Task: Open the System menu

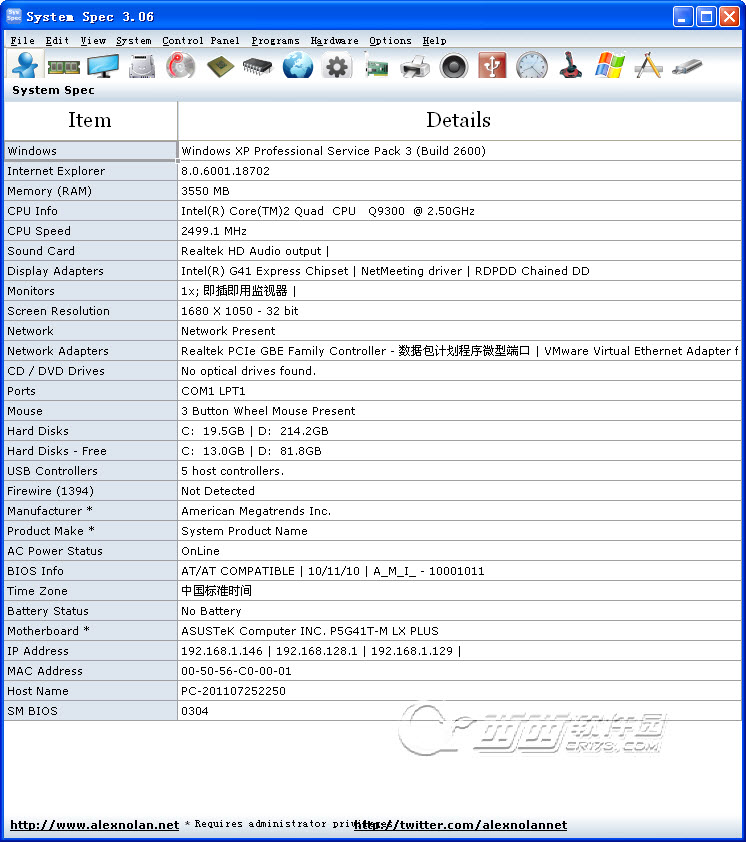Action: point(134,41)
